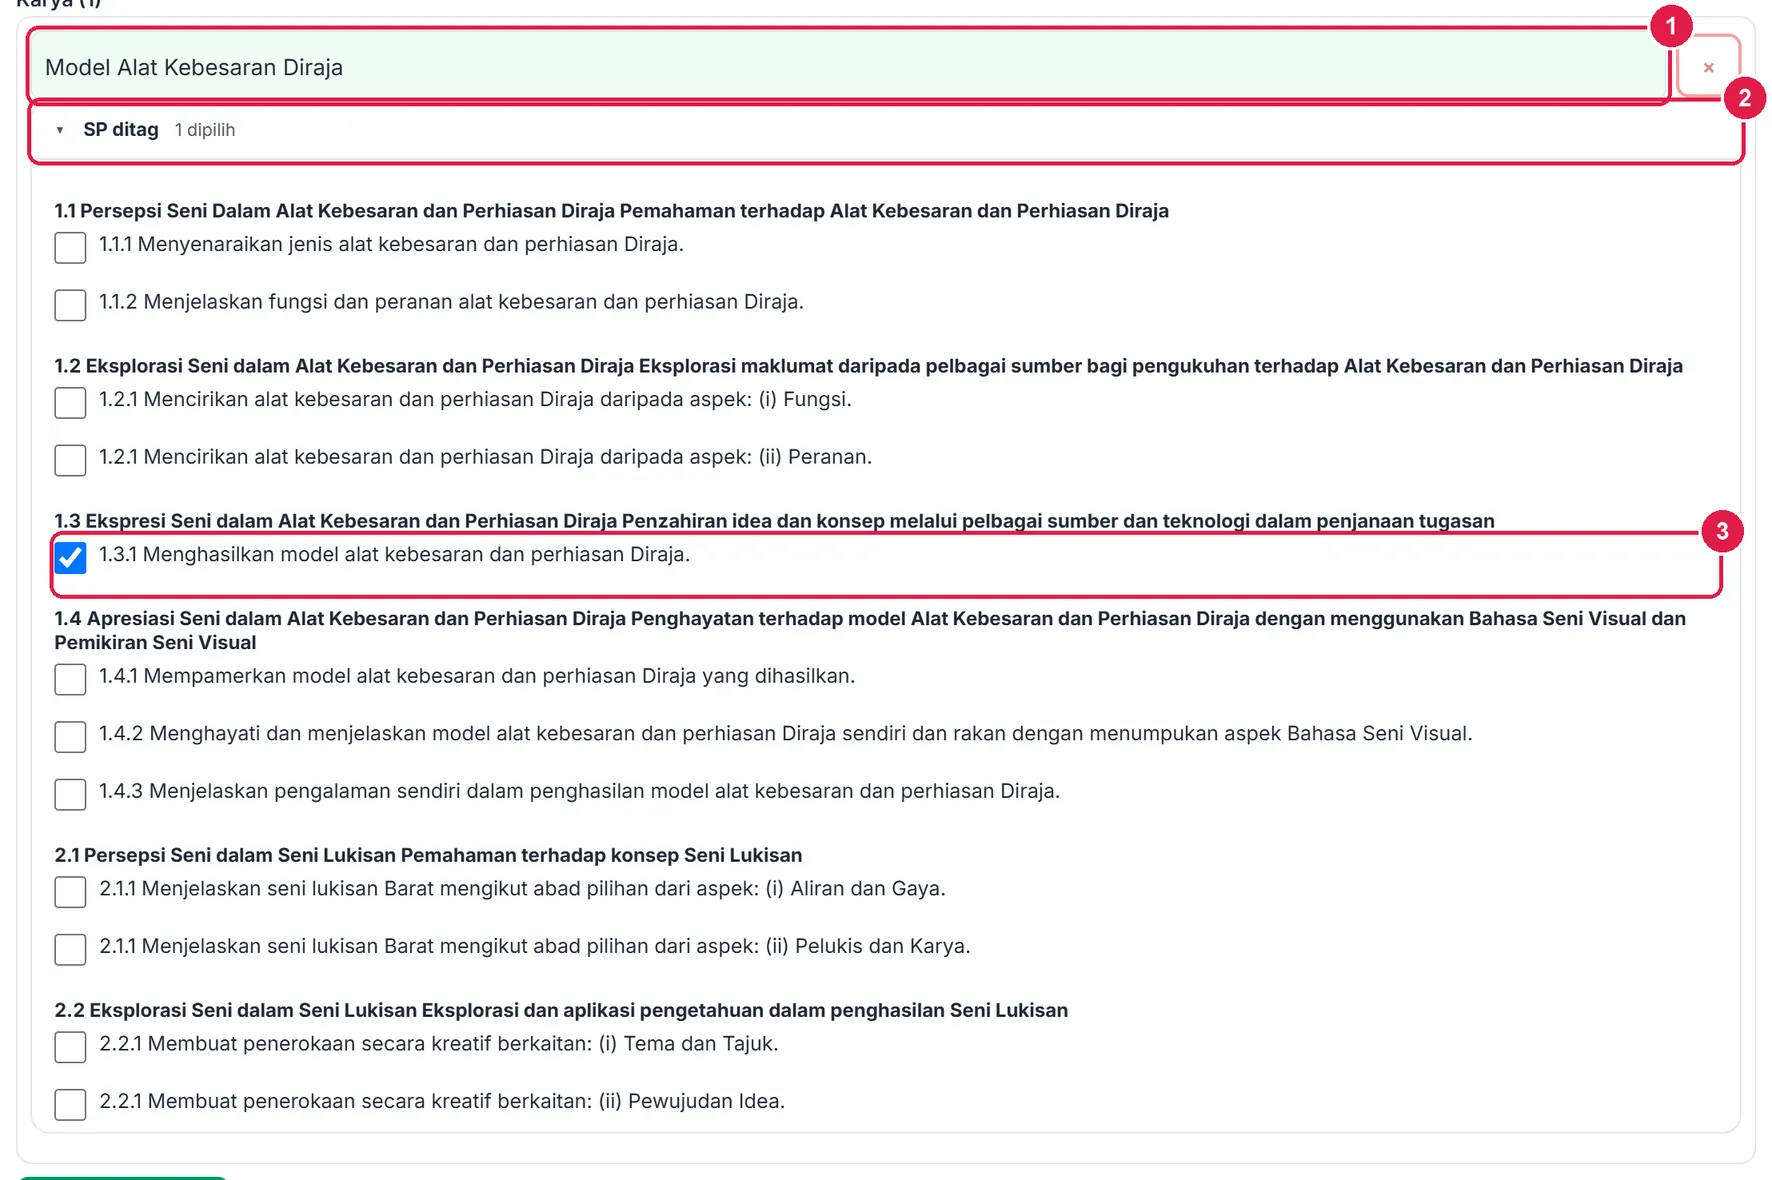Check 2.2.1 penerokaan (i) Tema dan Tajuk
1772x1180 pixels.
tap(70, 1046)
